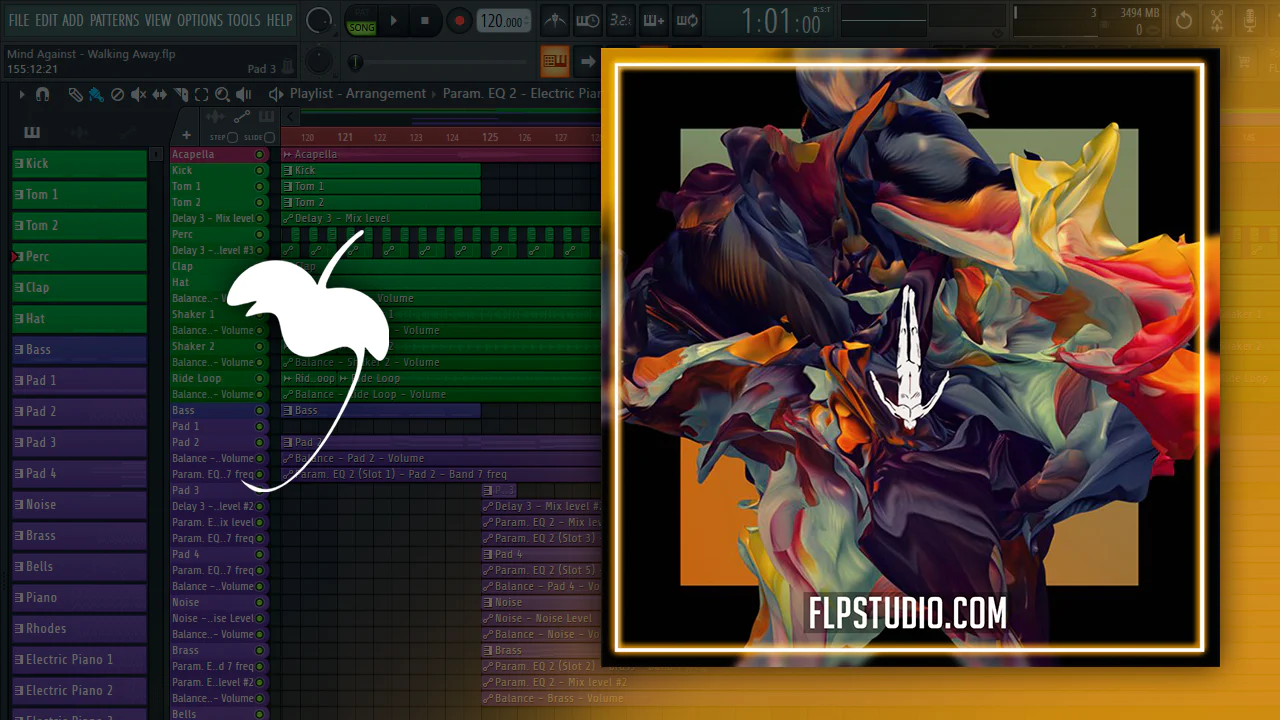The image size is (1280, 720).
Task: Mute the Perc track
Action: click(x=260, y=235)
